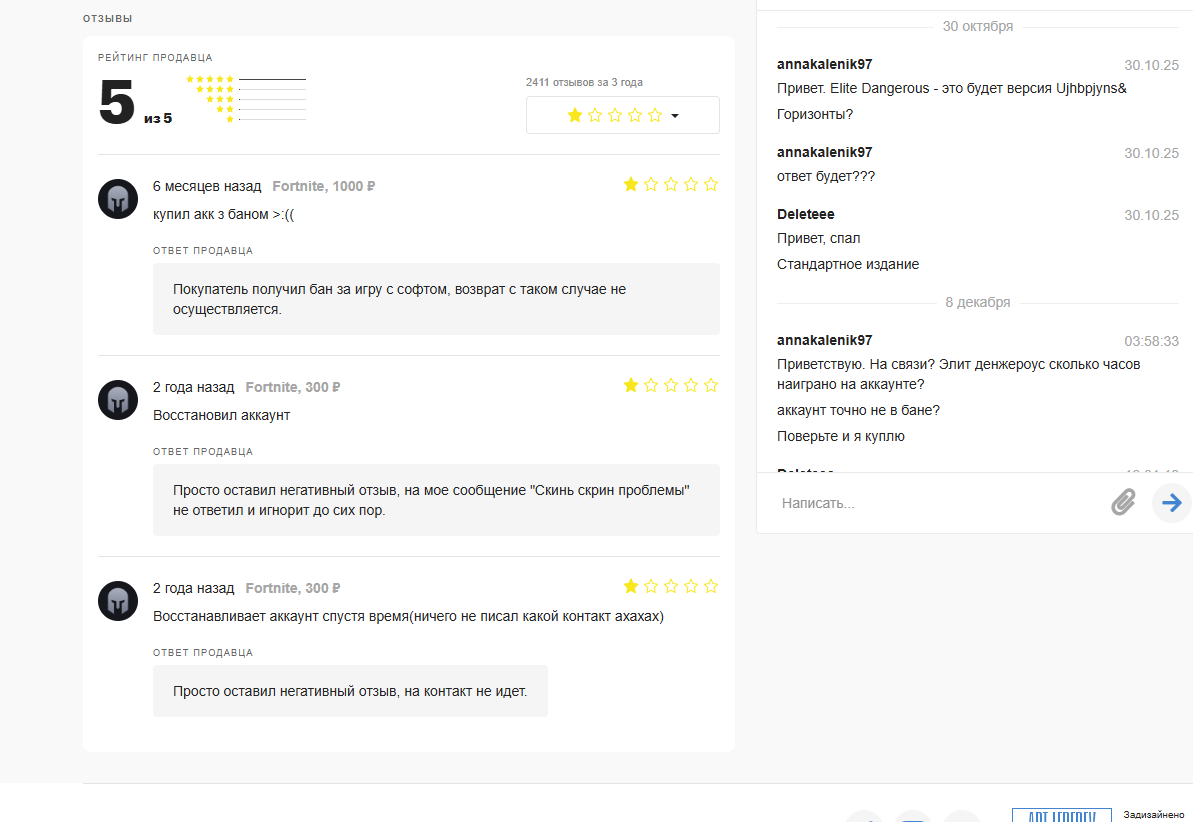Click the avatar on the 'Восстановил аккаунт' review
Image resolution: width=1193 pixels, height=822 pixels.
tap(118, 400)
